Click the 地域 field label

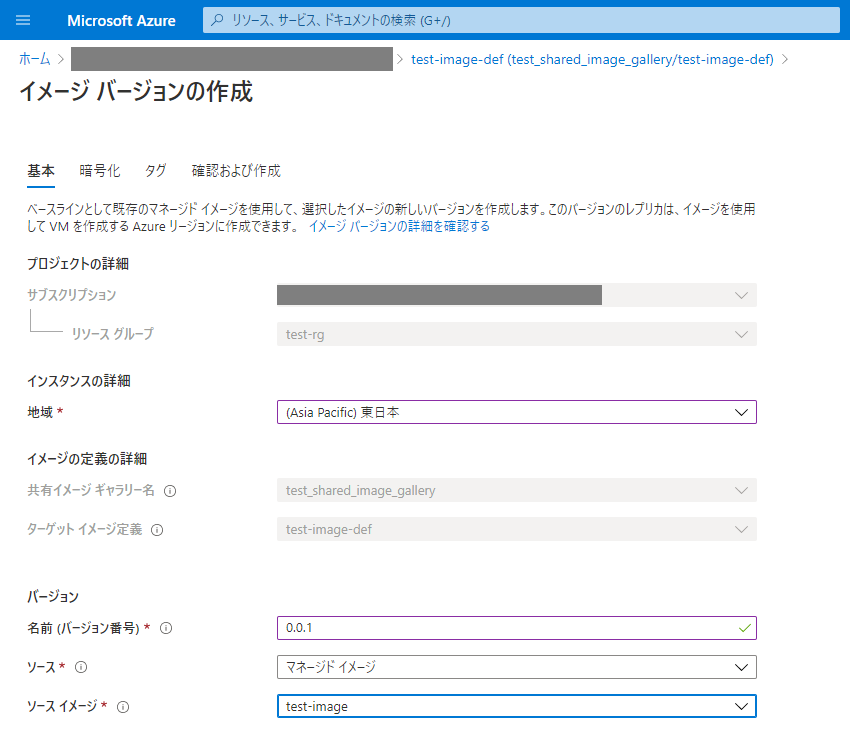point(40,412)
